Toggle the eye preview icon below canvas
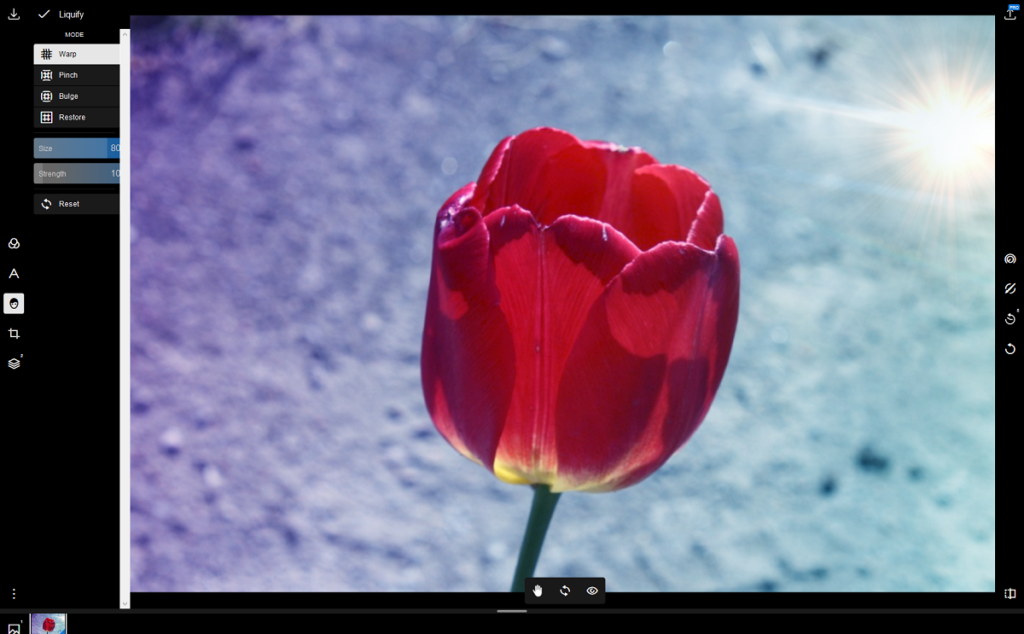This screenshot has width=1024, height=634. tap(592, 591)
